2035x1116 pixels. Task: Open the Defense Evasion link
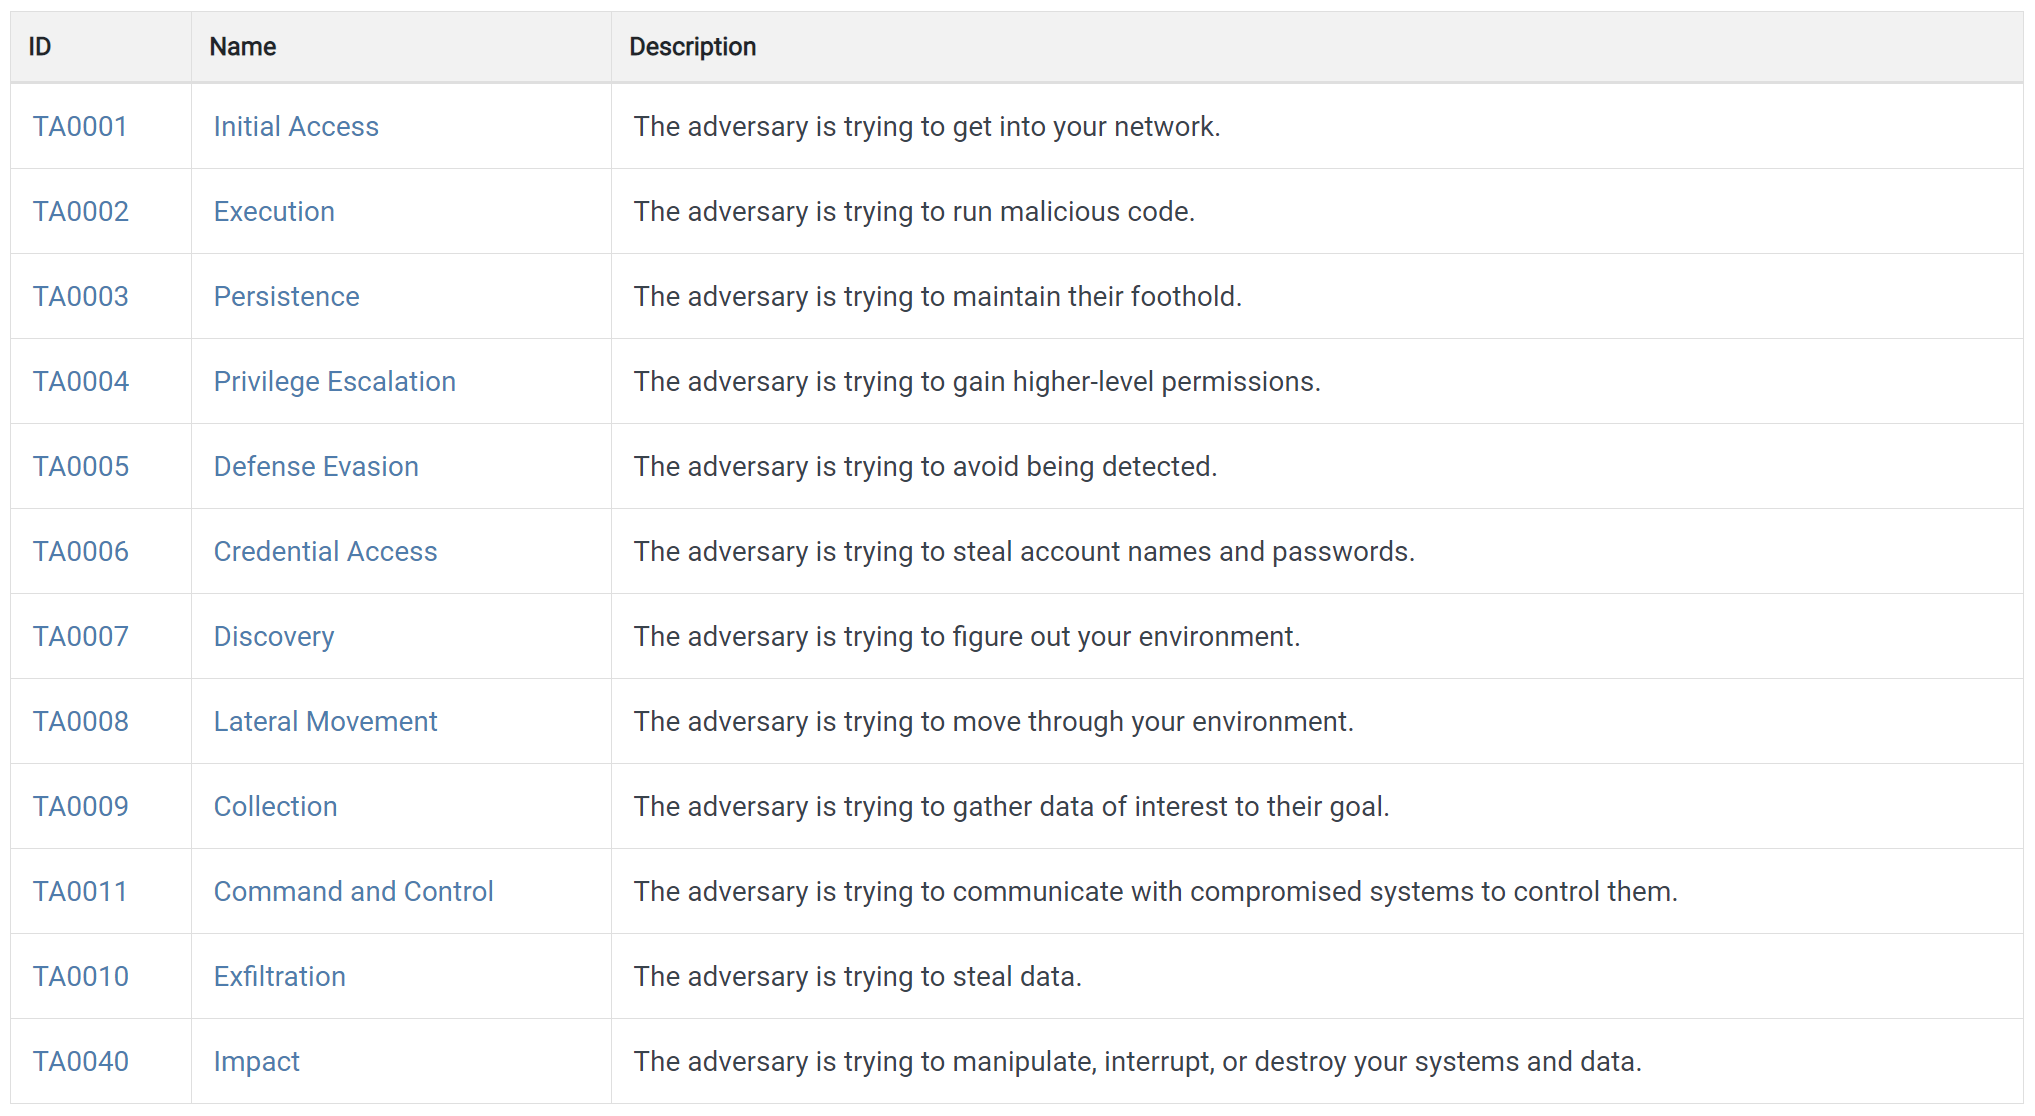[316, 467]
